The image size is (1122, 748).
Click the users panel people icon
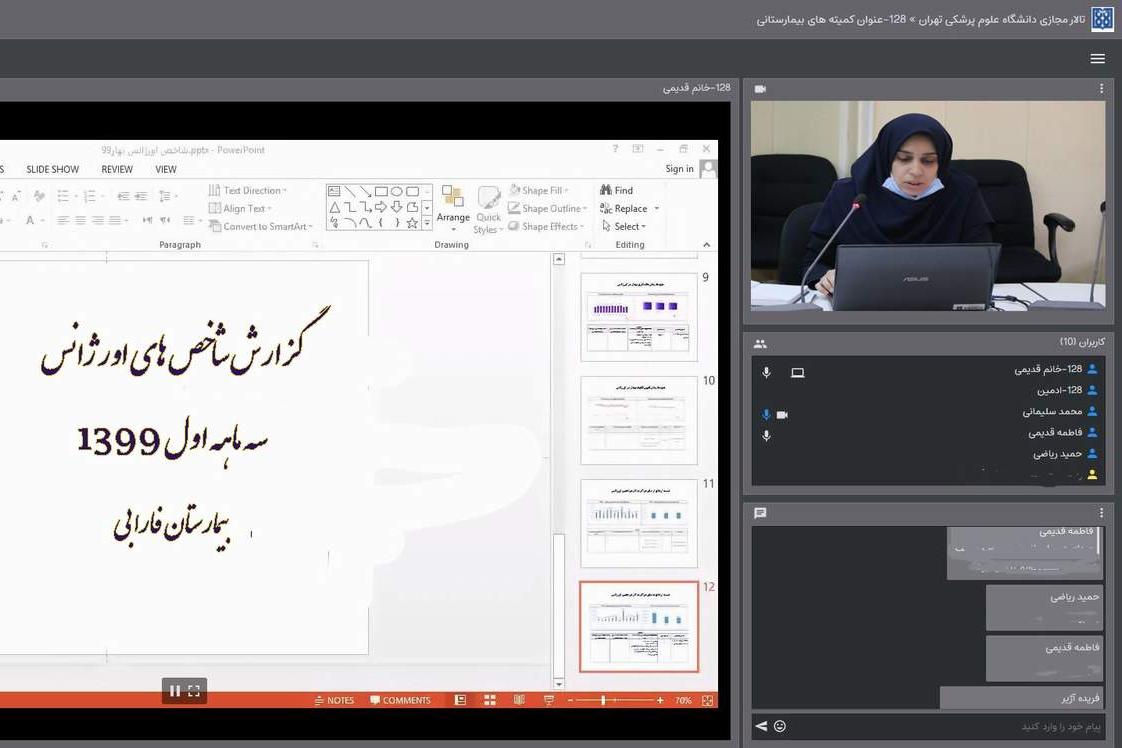(760, 343)
